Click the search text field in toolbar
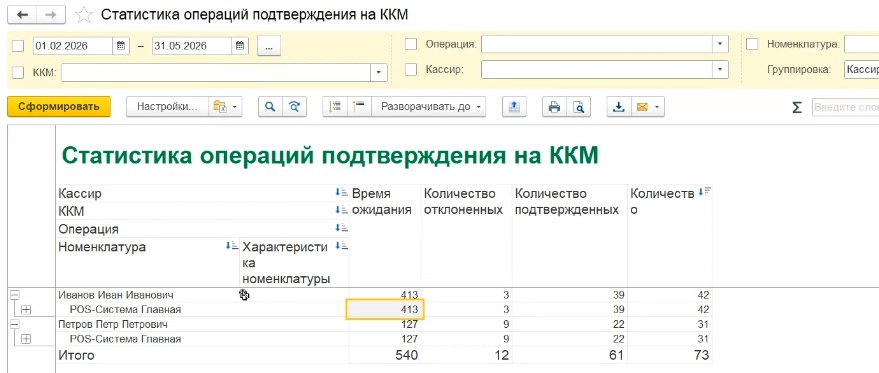The image size is (879, 373). point(845,107)
